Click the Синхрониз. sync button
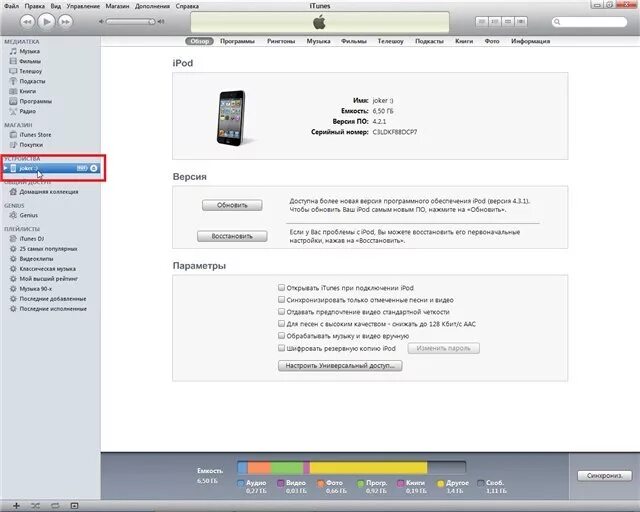640x512 pixels. click(604, 476)
